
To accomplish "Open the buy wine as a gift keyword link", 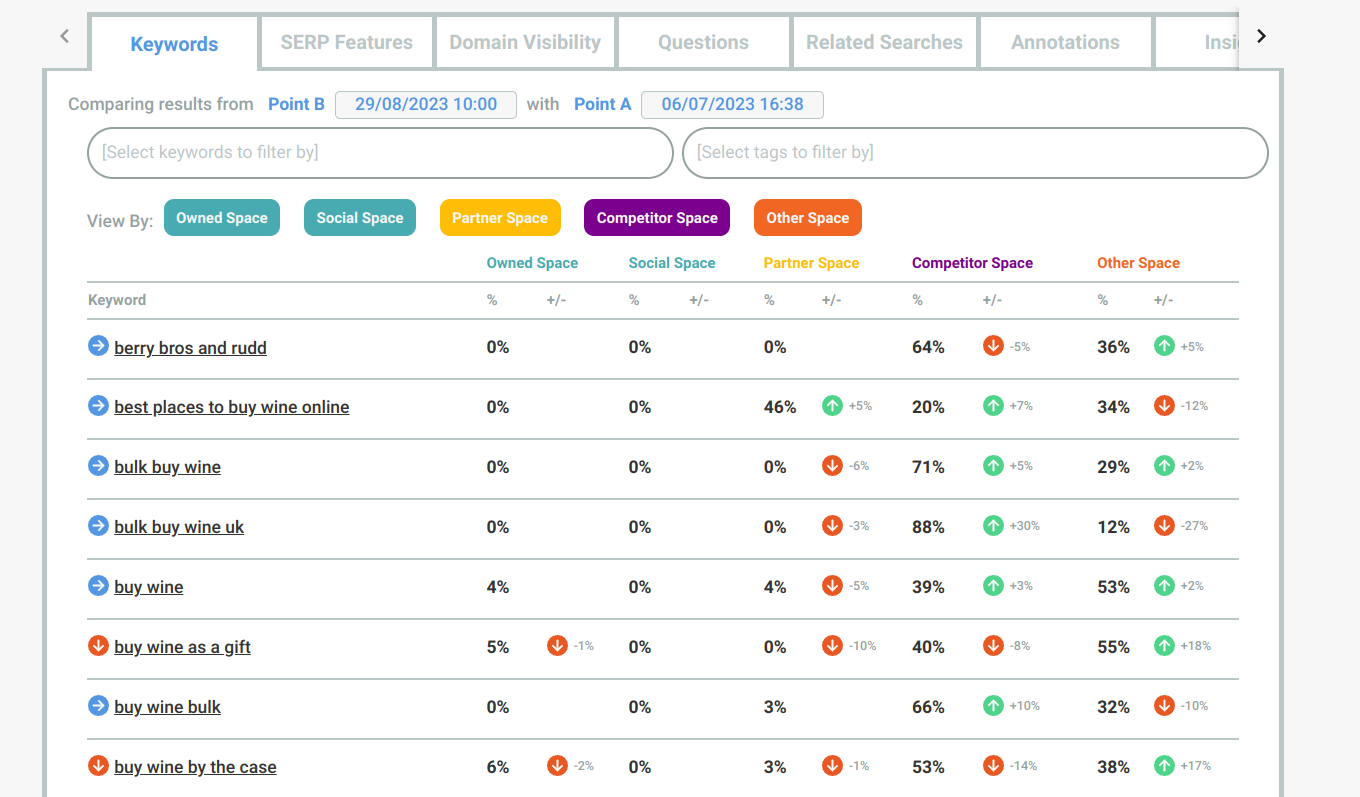I will (182, 648).
